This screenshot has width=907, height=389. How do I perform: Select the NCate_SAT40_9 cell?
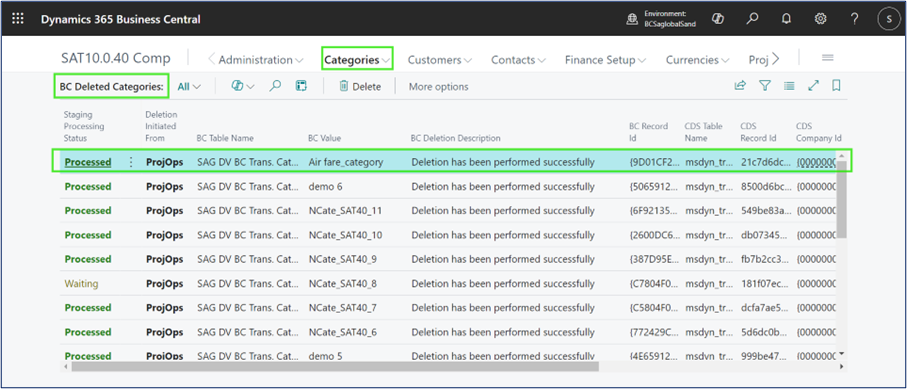point(342,259)
